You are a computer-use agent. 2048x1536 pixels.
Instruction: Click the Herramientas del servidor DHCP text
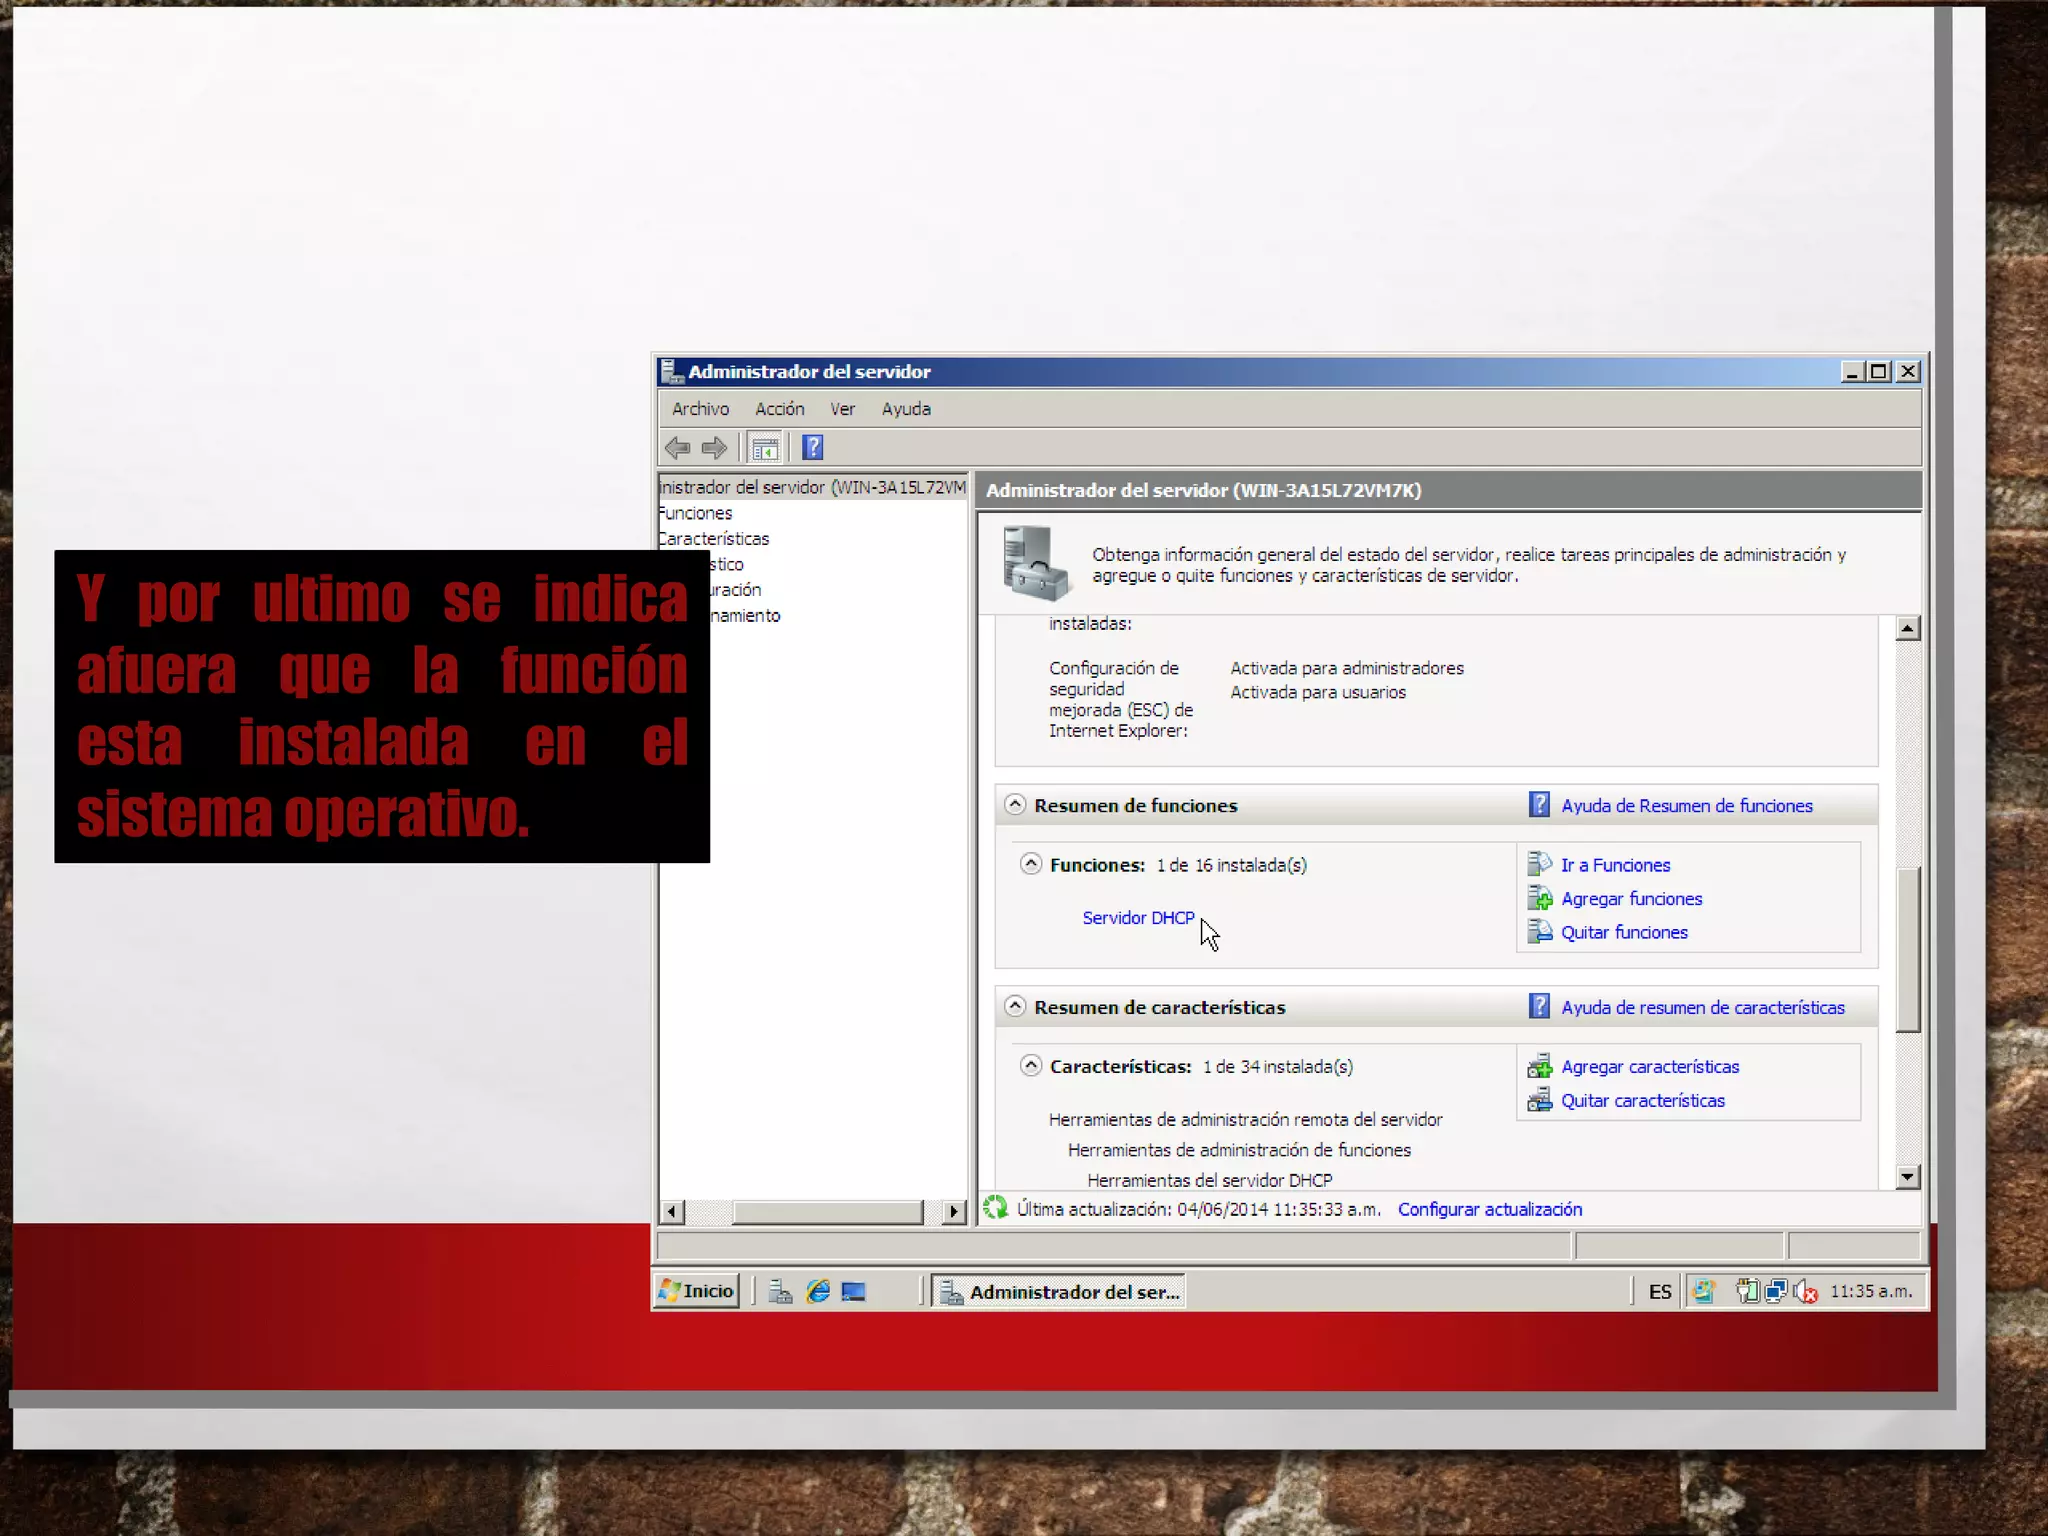(1210, 1180)
